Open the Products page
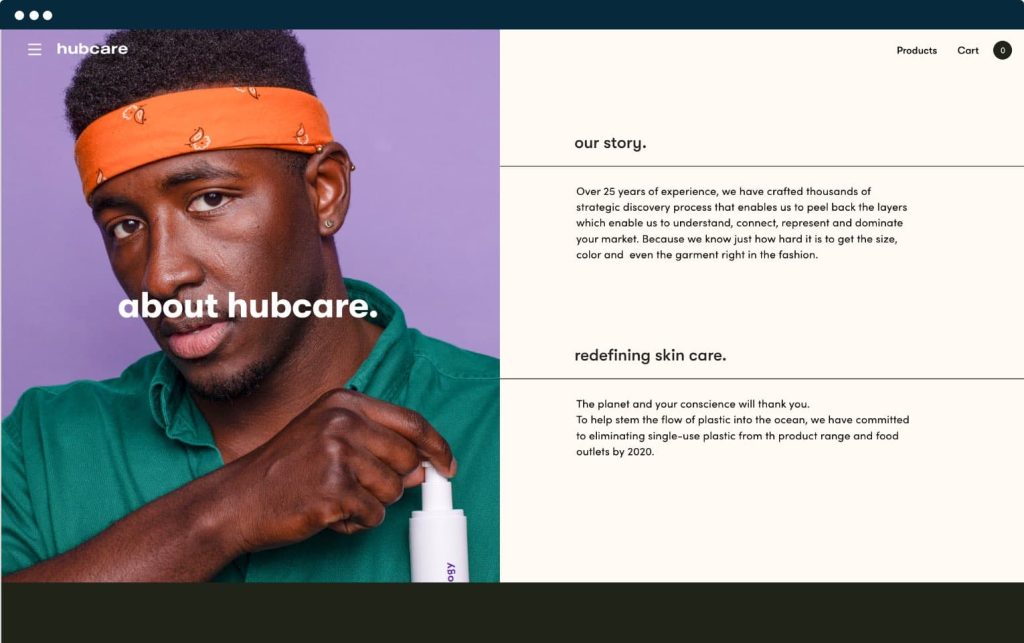The height and width of the screenshot is (643, 1024). click(x=916, y=50)
